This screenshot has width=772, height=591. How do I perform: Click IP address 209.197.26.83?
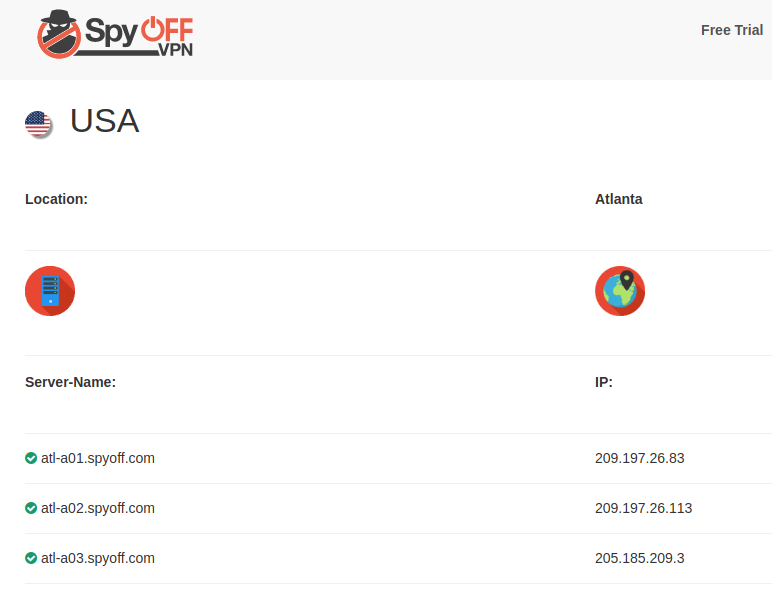point(639,458)
